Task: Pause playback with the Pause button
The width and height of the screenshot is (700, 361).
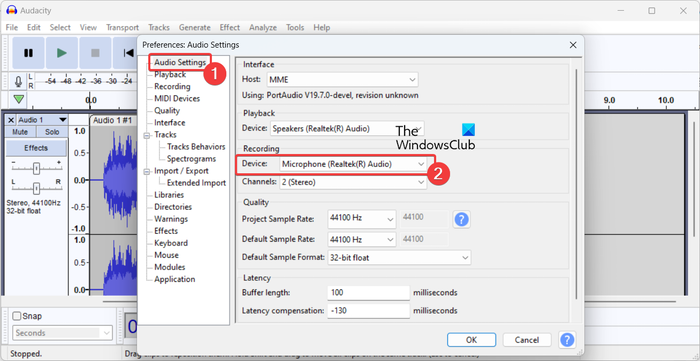Action: pyautogui.click(x=29, y=53)
